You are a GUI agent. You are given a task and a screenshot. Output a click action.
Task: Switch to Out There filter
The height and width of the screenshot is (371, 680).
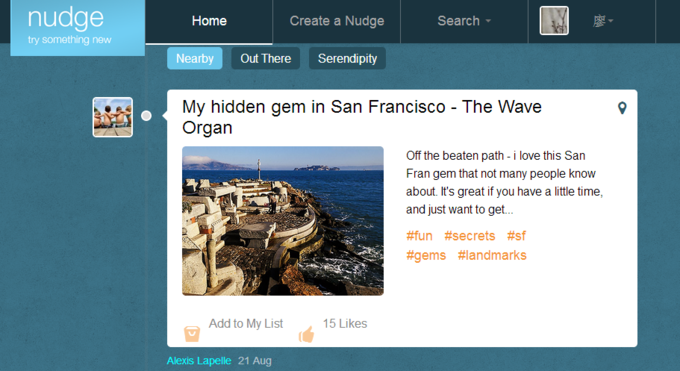click(265, 59)
